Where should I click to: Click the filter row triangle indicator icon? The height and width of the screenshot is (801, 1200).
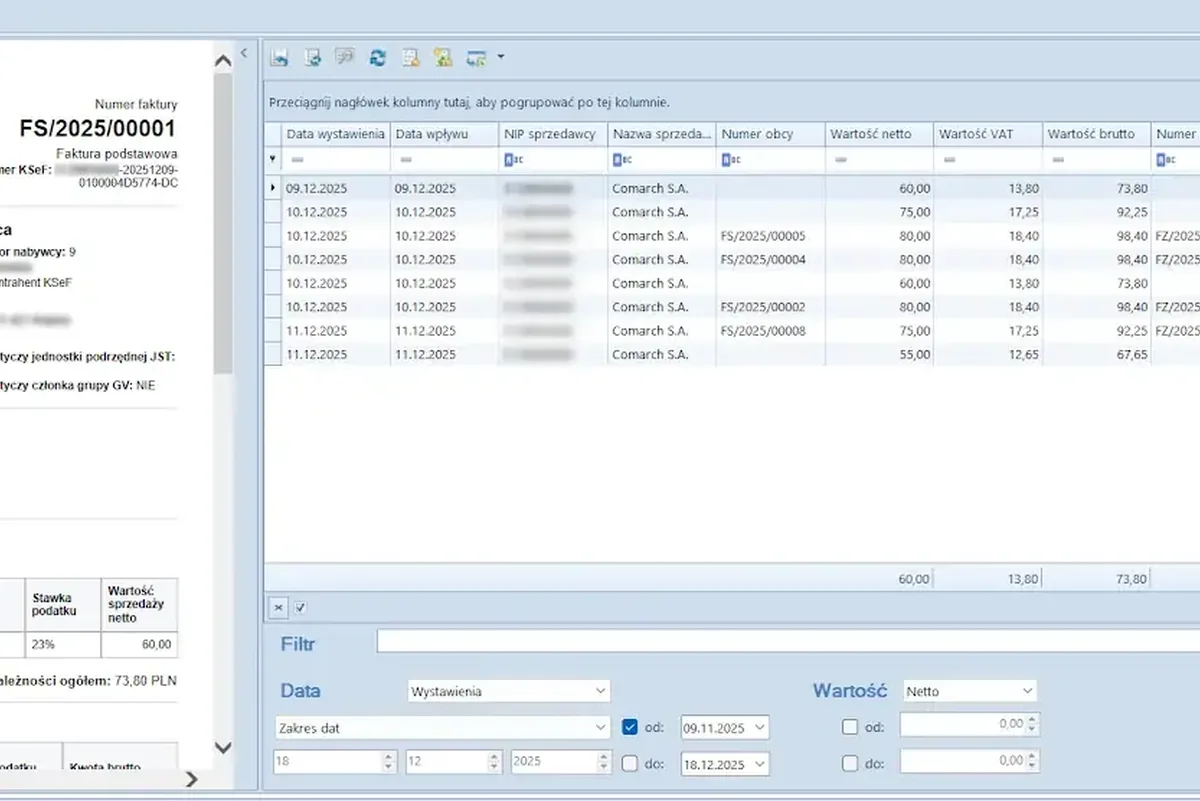(x=273, y=159)
